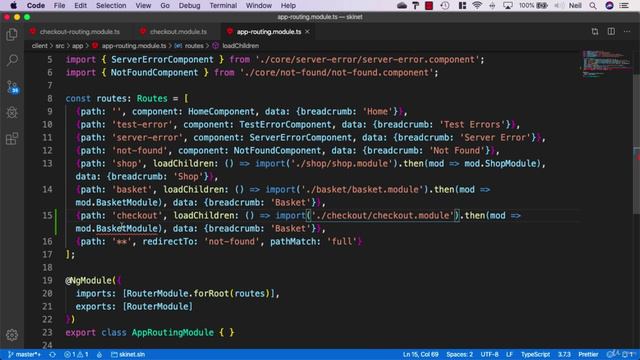Open the Help menu
The image size is (640, 360).
tap(288, 5)
